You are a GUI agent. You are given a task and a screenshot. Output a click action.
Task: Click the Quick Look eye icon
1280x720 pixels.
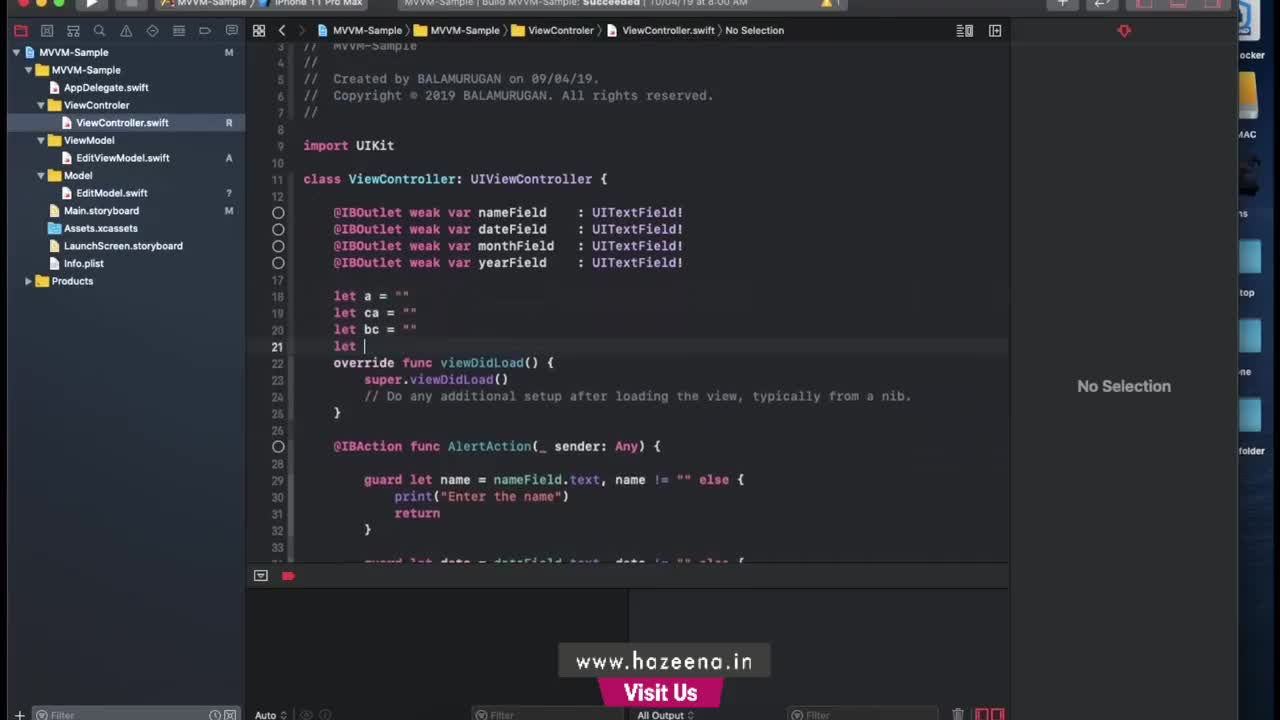tap(308, 714)
